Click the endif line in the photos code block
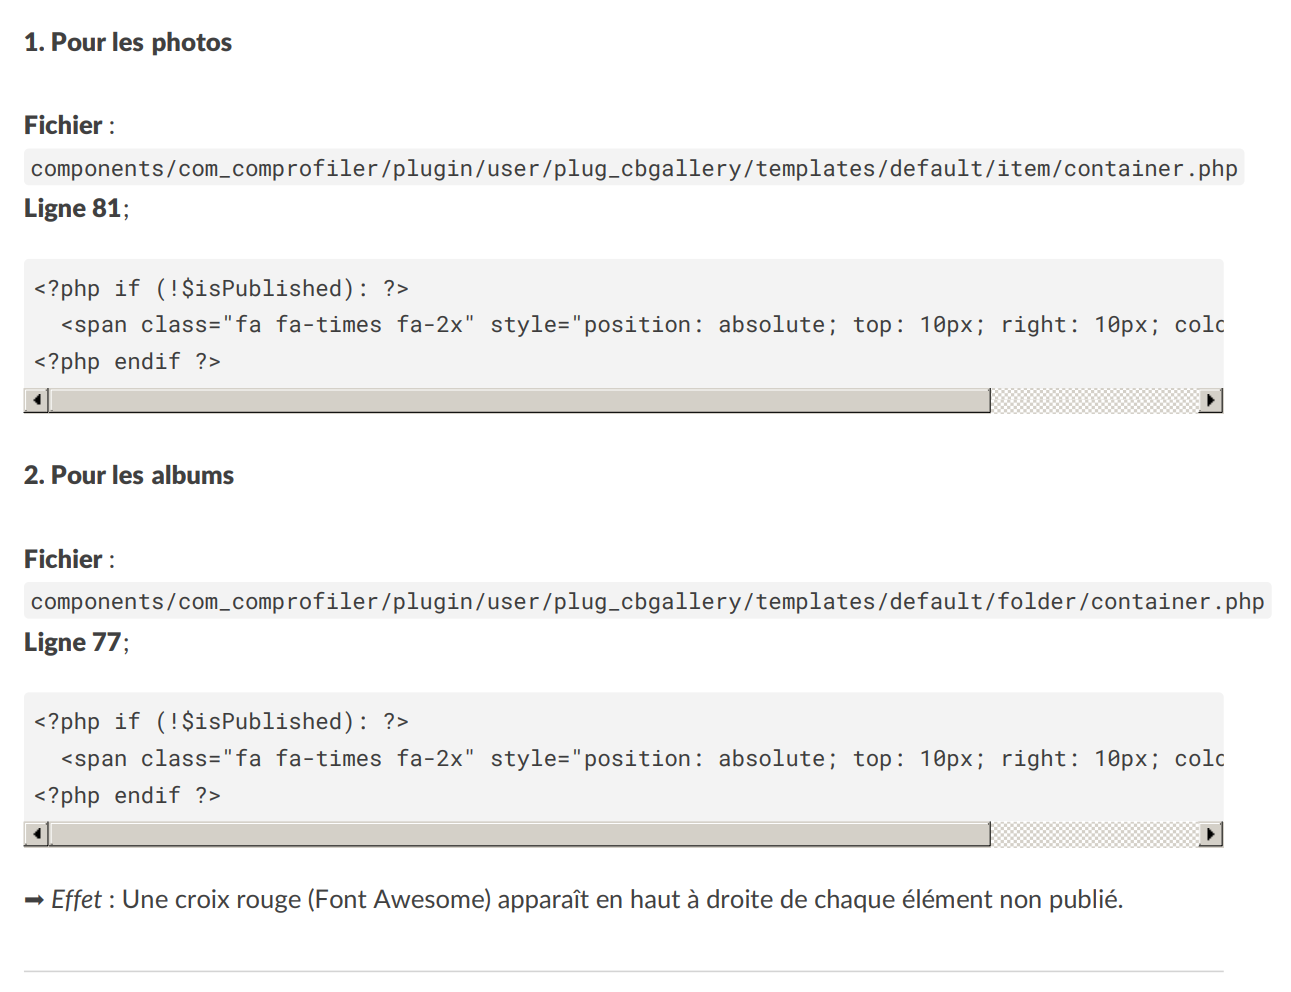The height and width of the screenshot is (992, 1291). coord(127,361)
